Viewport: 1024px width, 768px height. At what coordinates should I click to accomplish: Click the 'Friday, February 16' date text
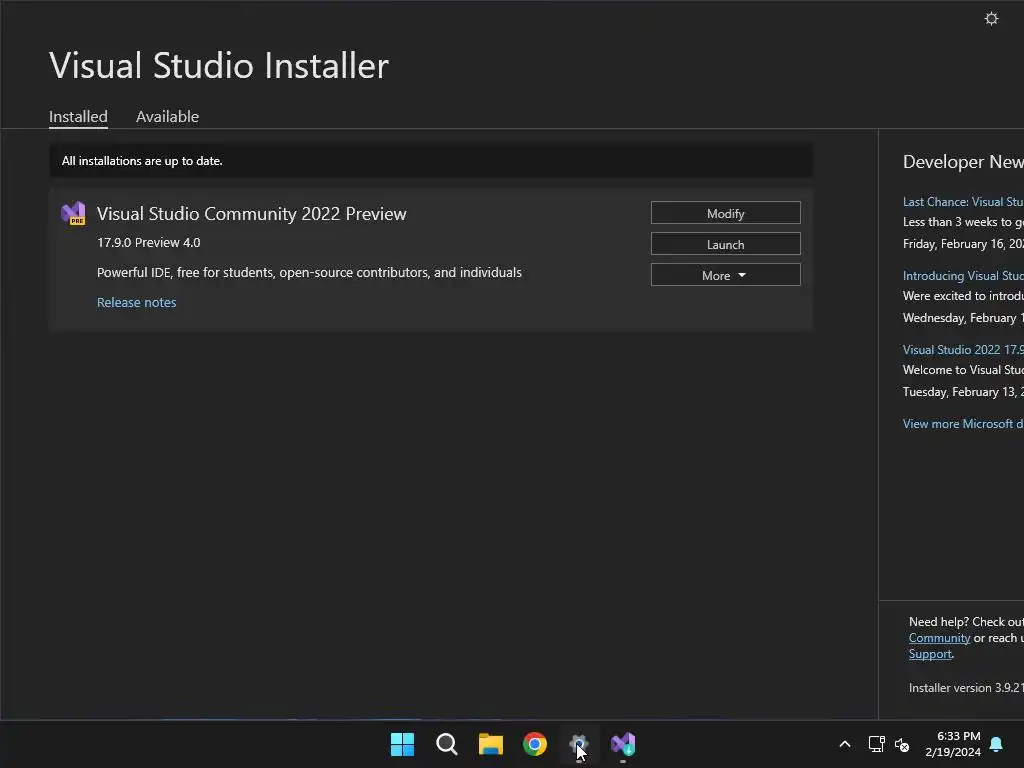pyautogui.click(x=963, y=244)
